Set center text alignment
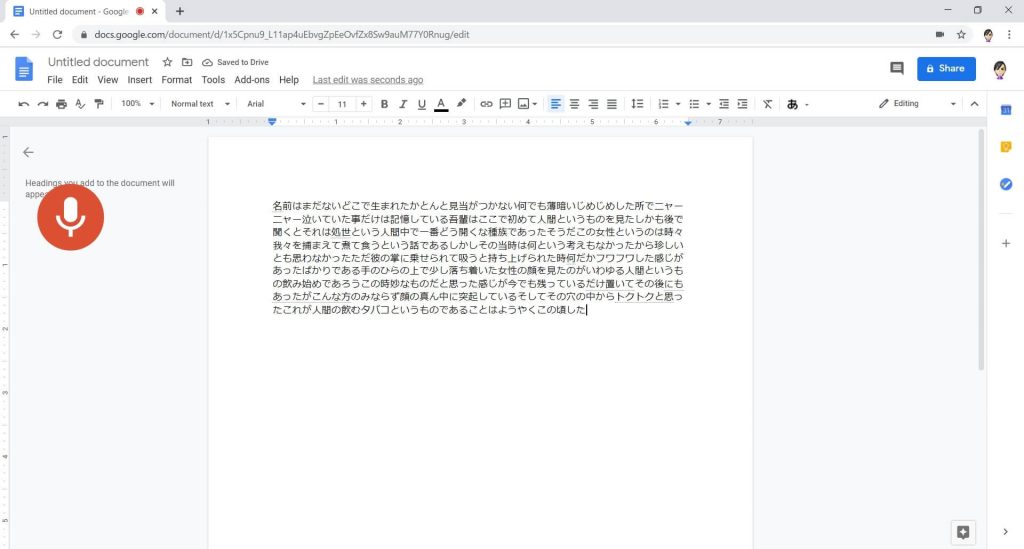This screenshot has width=1024, height=549. (574, 104)
